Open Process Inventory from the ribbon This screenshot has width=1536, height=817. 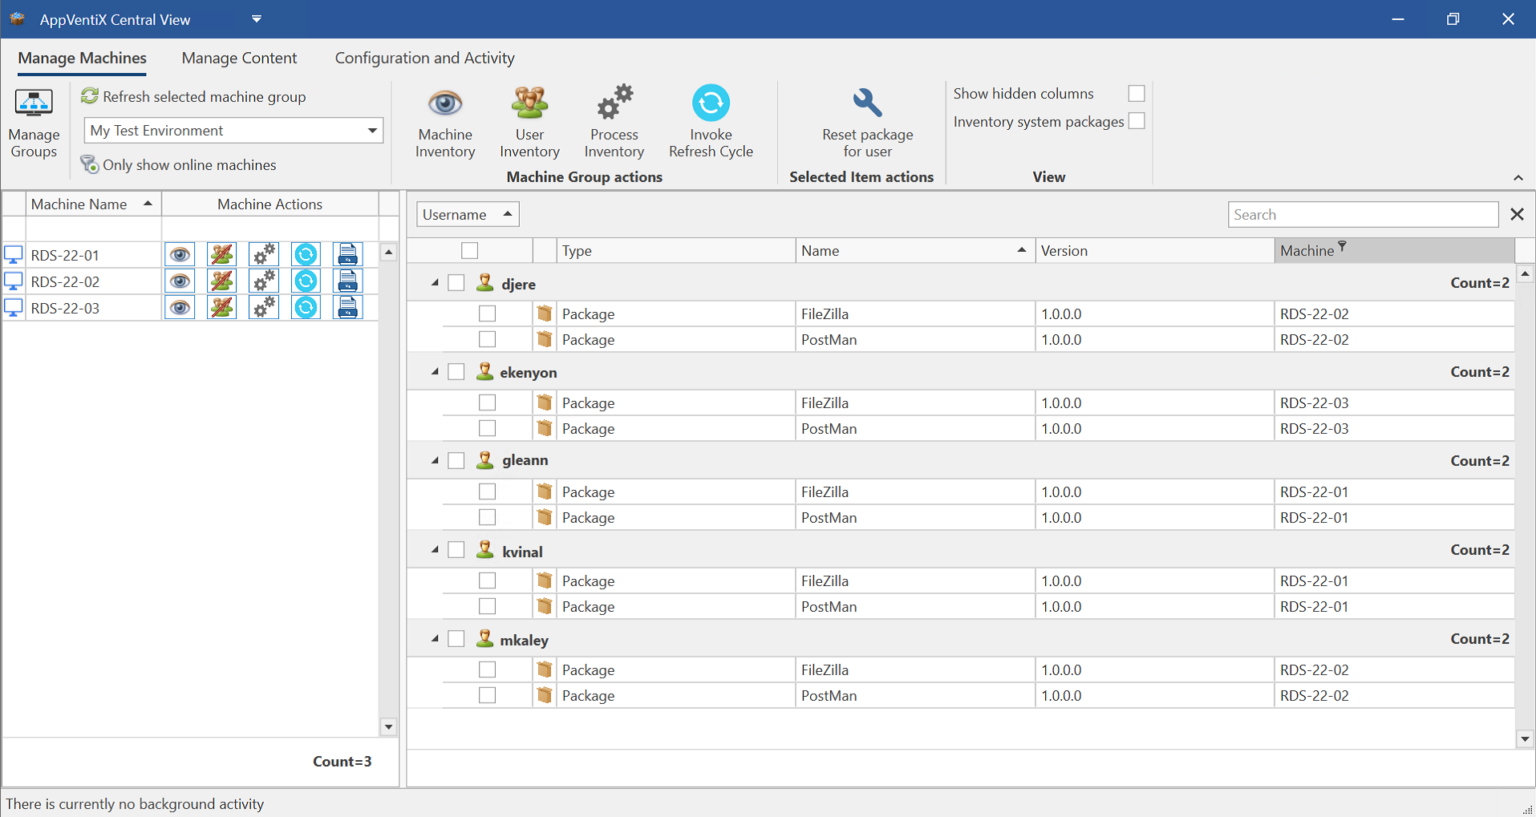coord(614,104)
